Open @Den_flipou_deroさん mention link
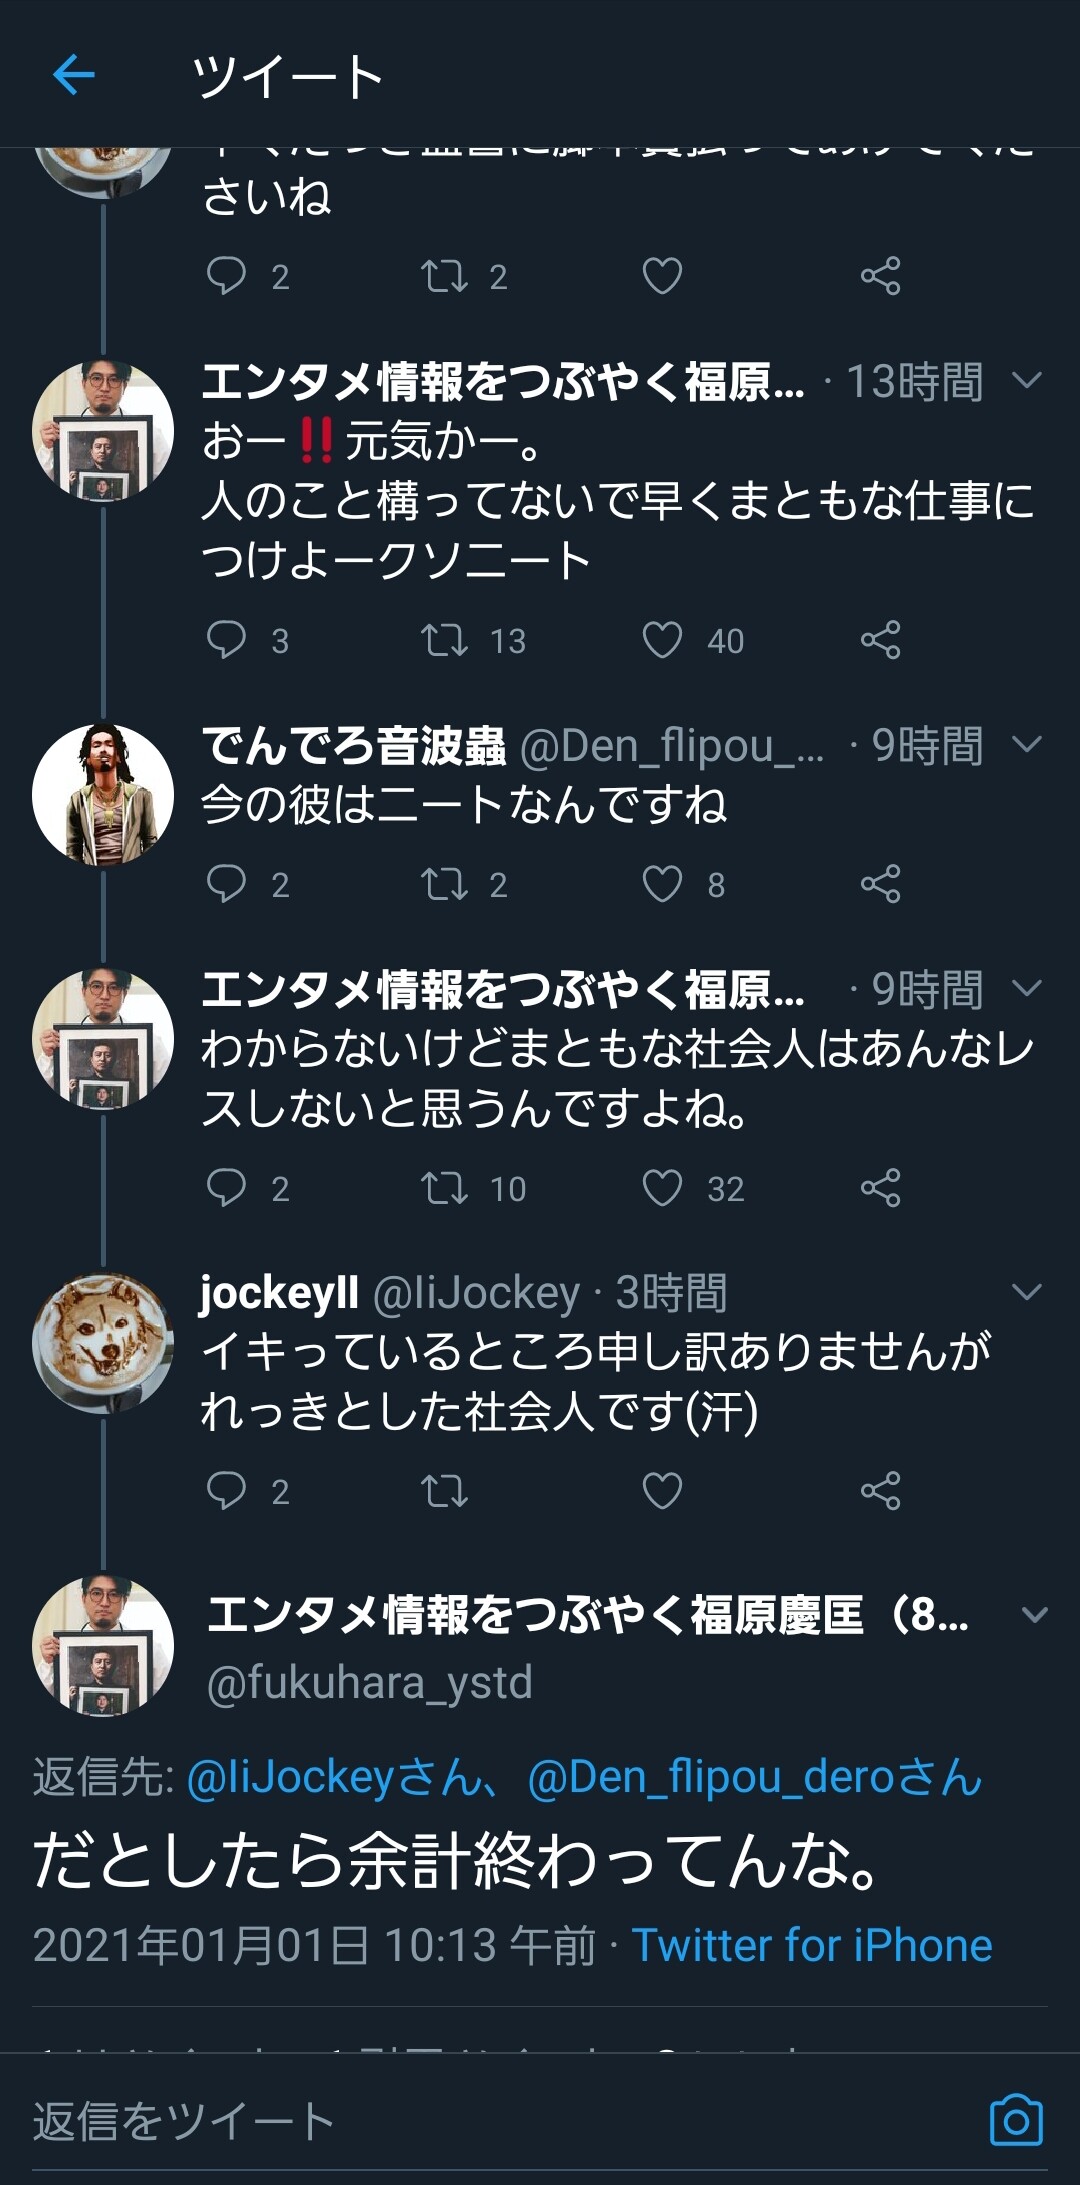The width and height of the screenshot is (1080, 2185). tap(755, 1777)
